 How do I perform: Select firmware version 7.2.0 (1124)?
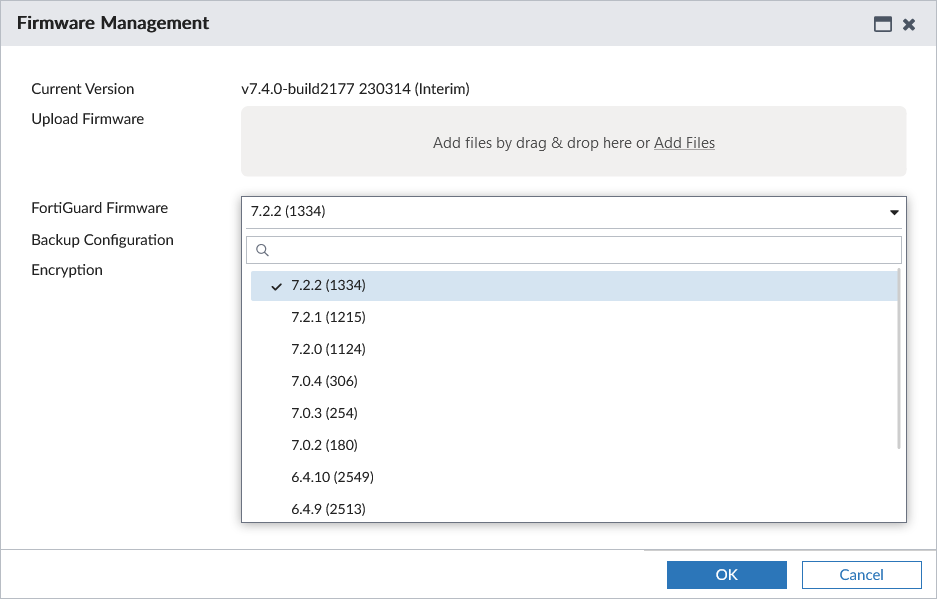[330, 348]
